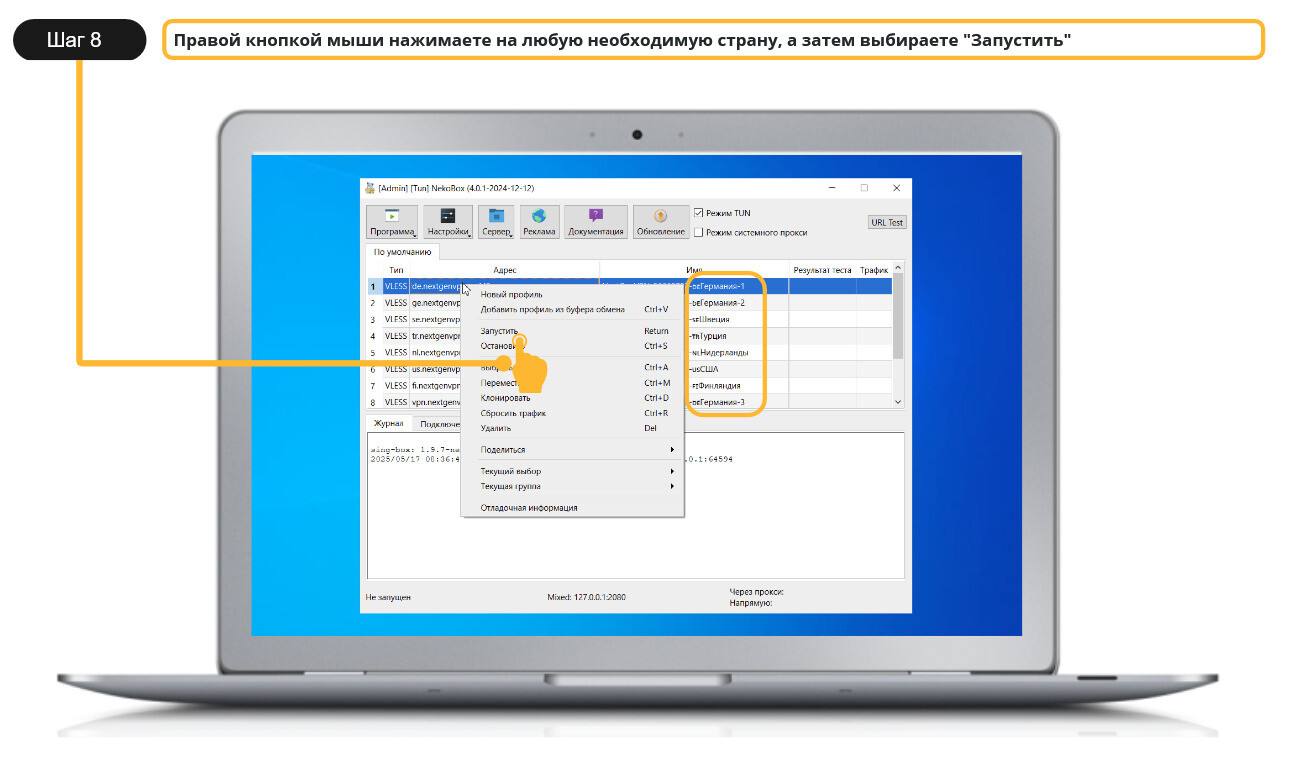Image resolution: width=1293 pixels, height=773 pixels.
Task: Open the Настройки toolbar menu
Action: pyautogui.click(x=447, y=222)
